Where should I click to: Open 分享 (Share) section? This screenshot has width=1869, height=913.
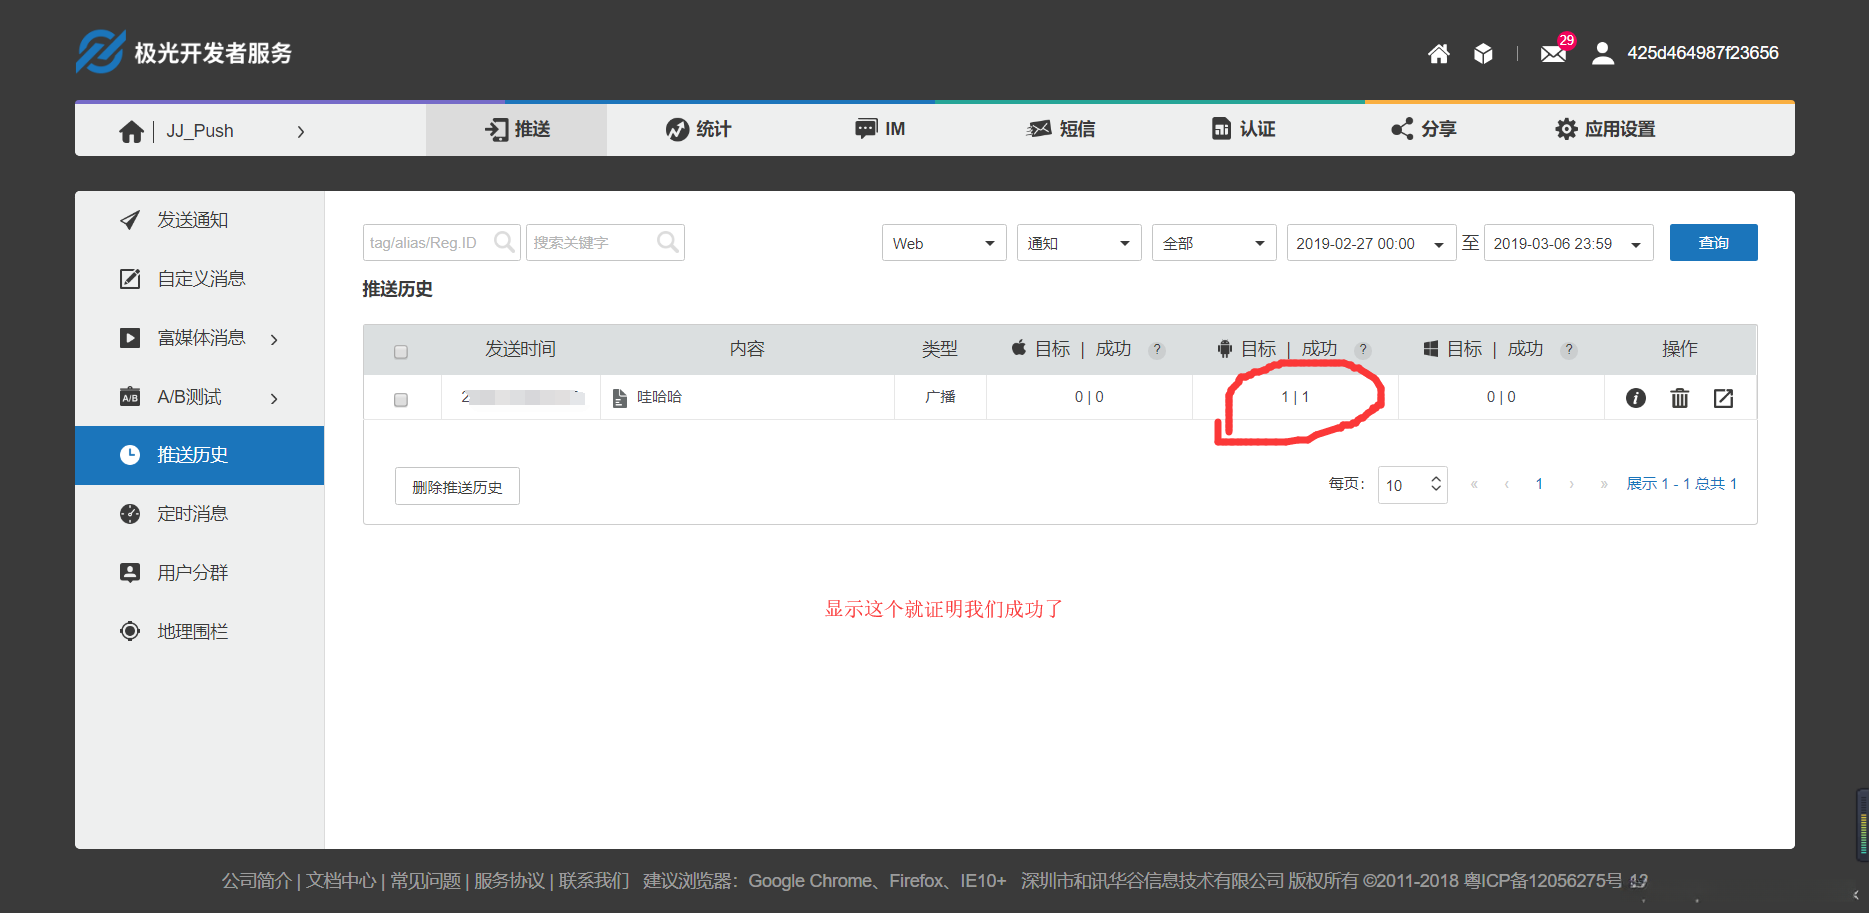click(x=1424, y=129)
